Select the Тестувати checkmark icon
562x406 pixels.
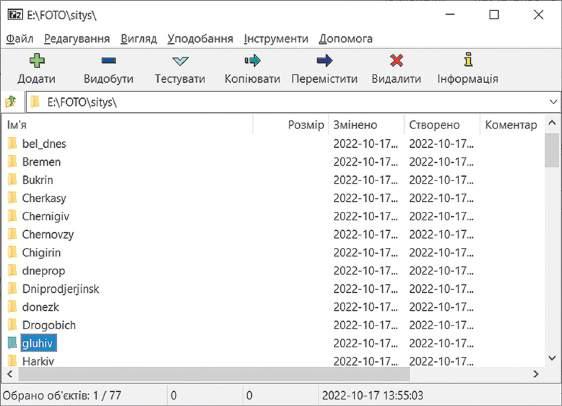click(180, 61)
